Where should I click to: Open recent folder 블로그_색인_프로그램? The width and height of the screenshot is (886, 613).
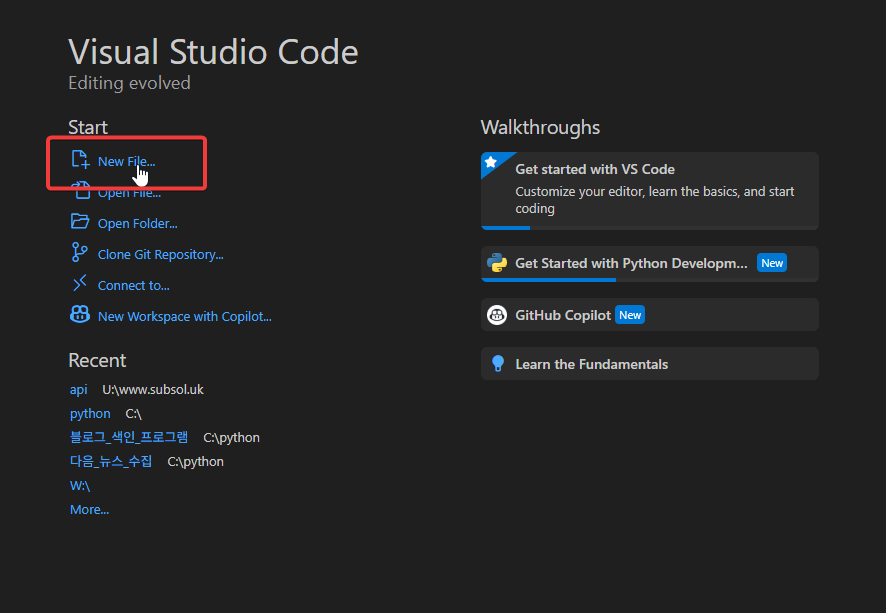(129, 438)
